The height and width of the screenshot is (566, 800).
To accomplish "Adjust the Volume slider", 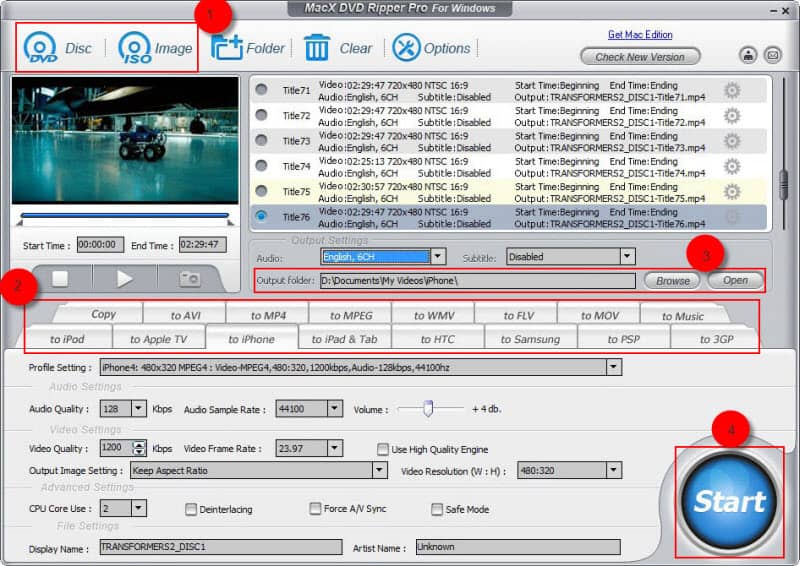I will (x=429, y=408).
